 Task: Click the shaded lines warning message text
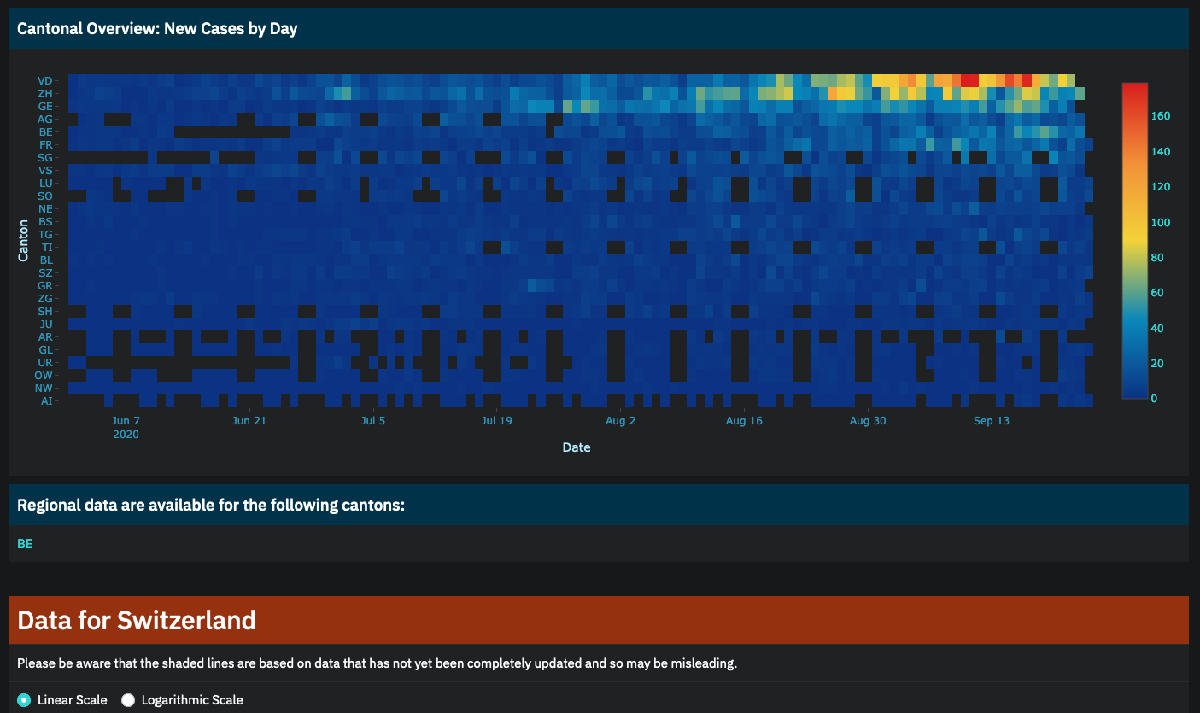(x=376, y=662)
